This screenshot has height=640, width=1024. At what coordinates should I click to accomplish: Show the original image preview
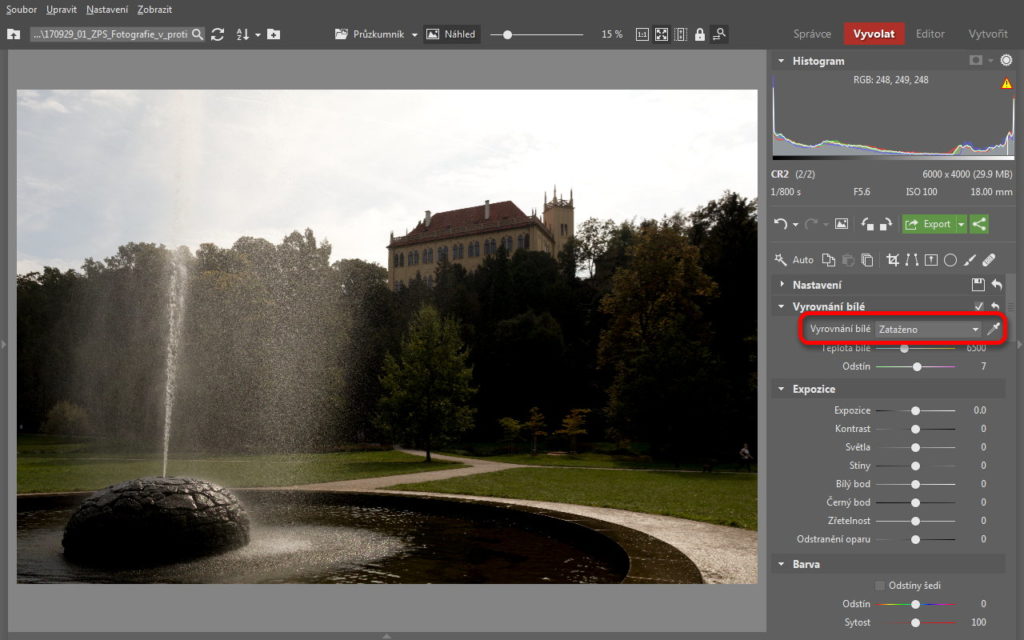click(841, 224)
